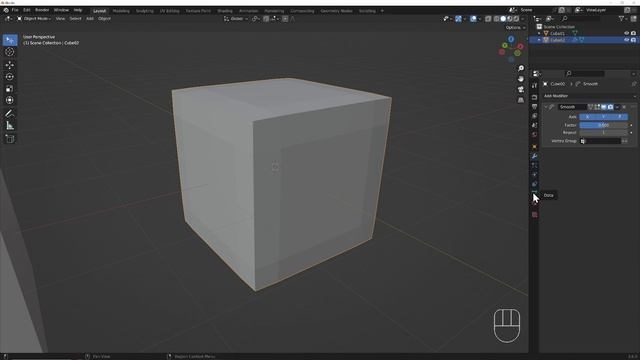The height and width of the screenshot is (360, 640).
Task: Activate the 3D Cursor tool
Action: [x=10, y=52]
